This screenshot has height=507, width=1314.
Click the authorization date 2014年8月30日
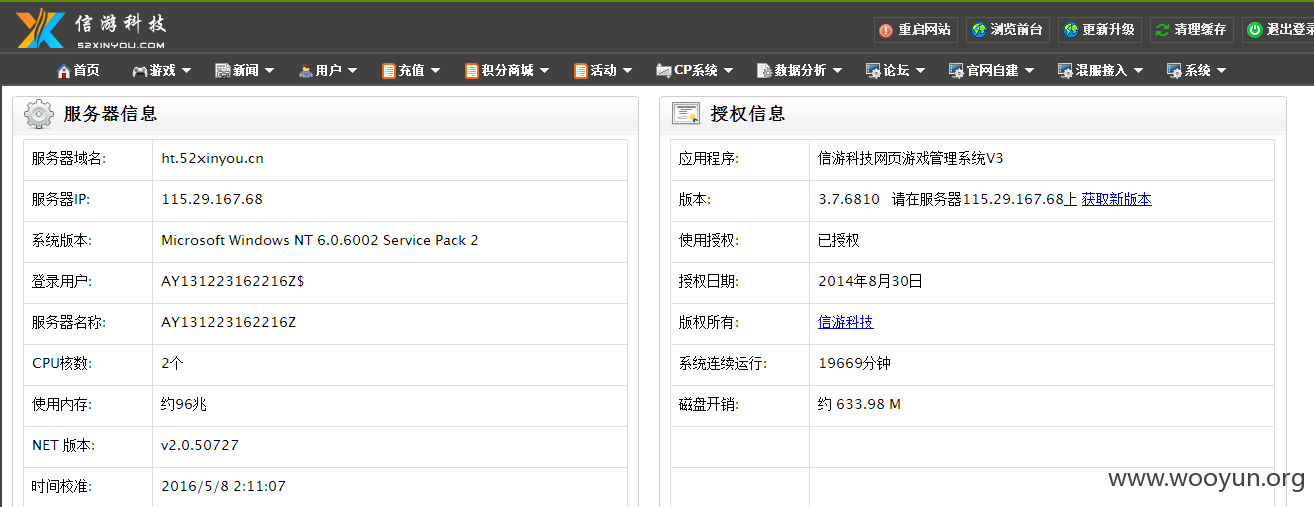coord(870,281)
